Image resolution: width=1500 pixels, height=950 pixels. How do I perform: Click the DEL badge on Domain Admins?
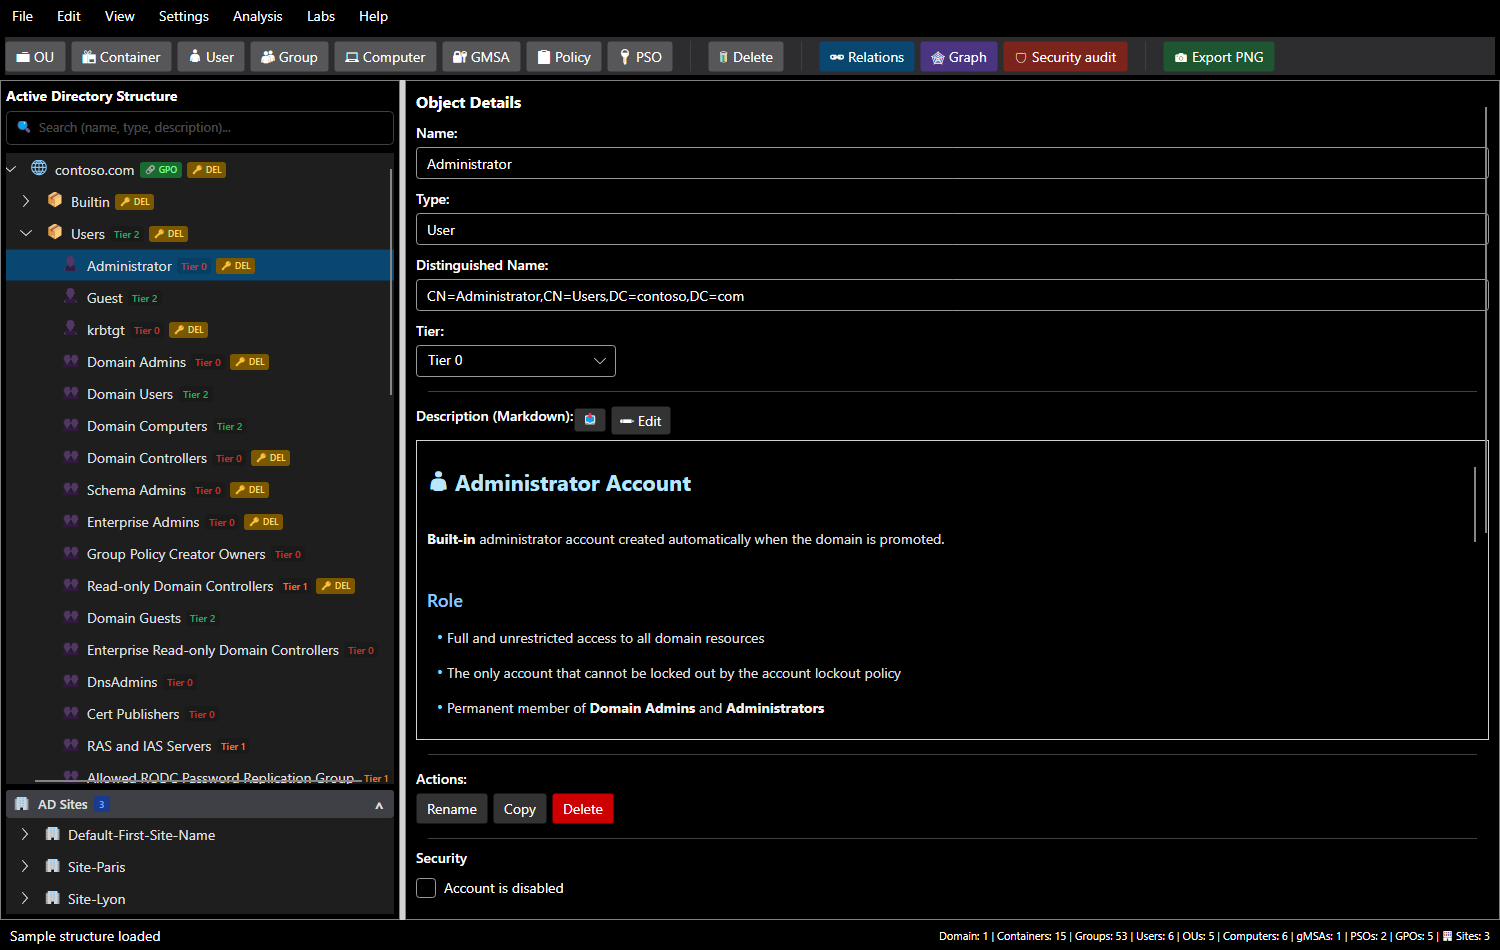250,362
